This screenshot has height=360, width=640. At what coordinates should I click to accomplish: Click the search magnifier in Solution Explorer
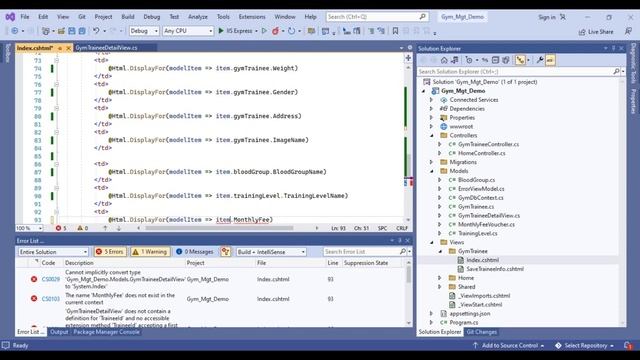[x=616, y=71]
